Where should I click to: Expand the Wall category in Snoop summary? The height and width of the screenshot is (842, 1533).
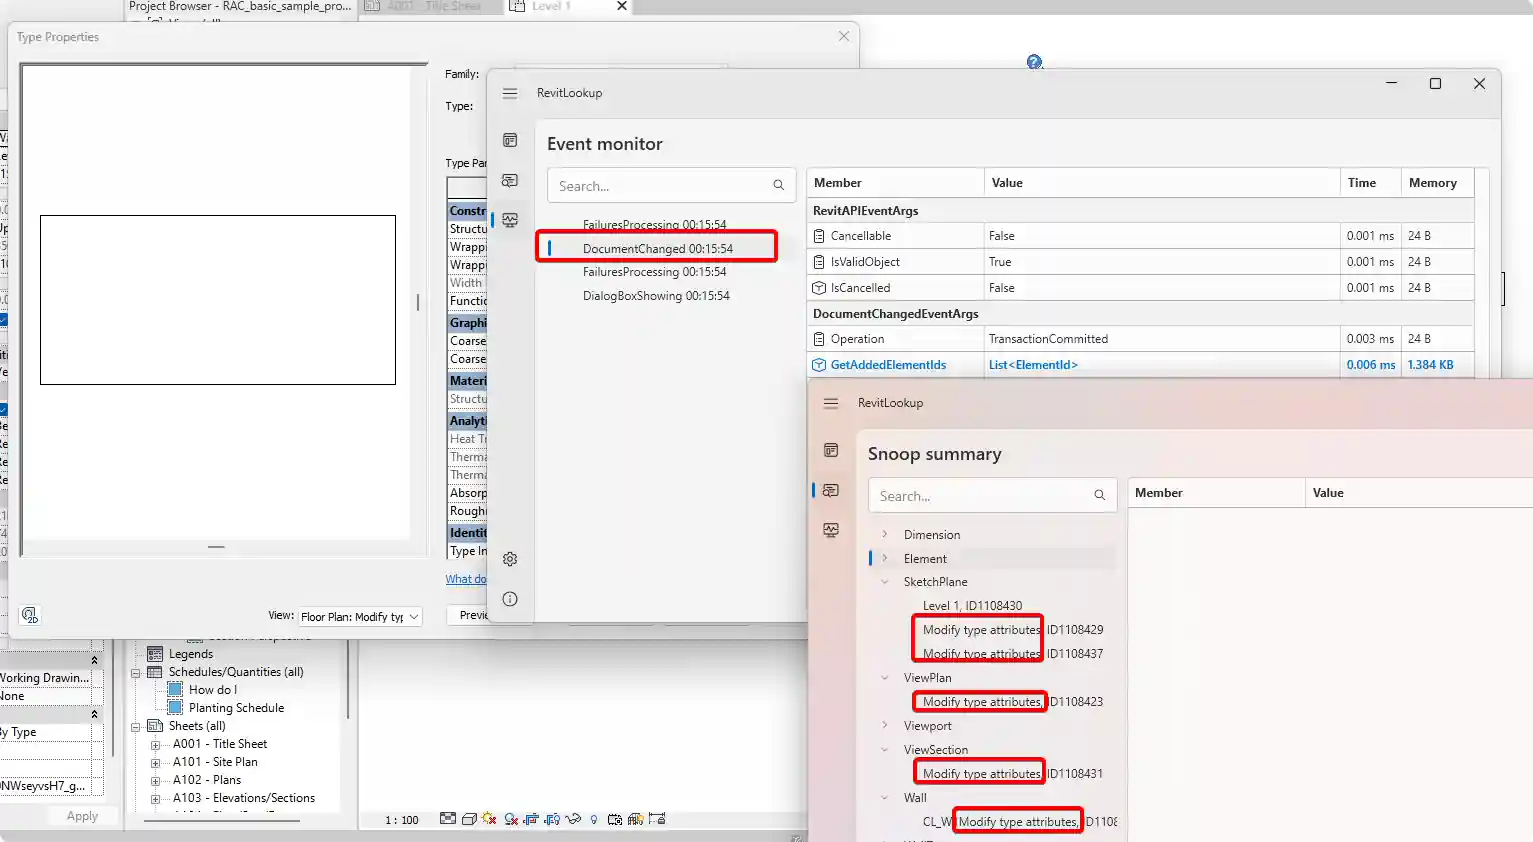(884, 797)
